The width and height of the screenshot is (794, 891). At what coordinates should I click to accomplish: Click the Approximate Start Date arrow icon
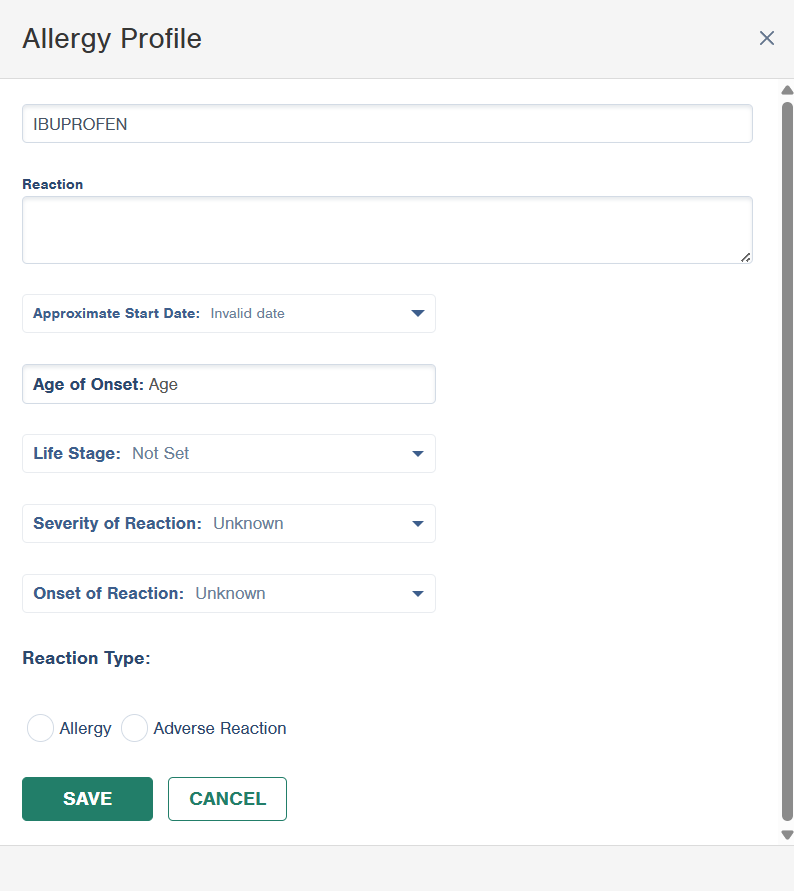pos(418,314)
